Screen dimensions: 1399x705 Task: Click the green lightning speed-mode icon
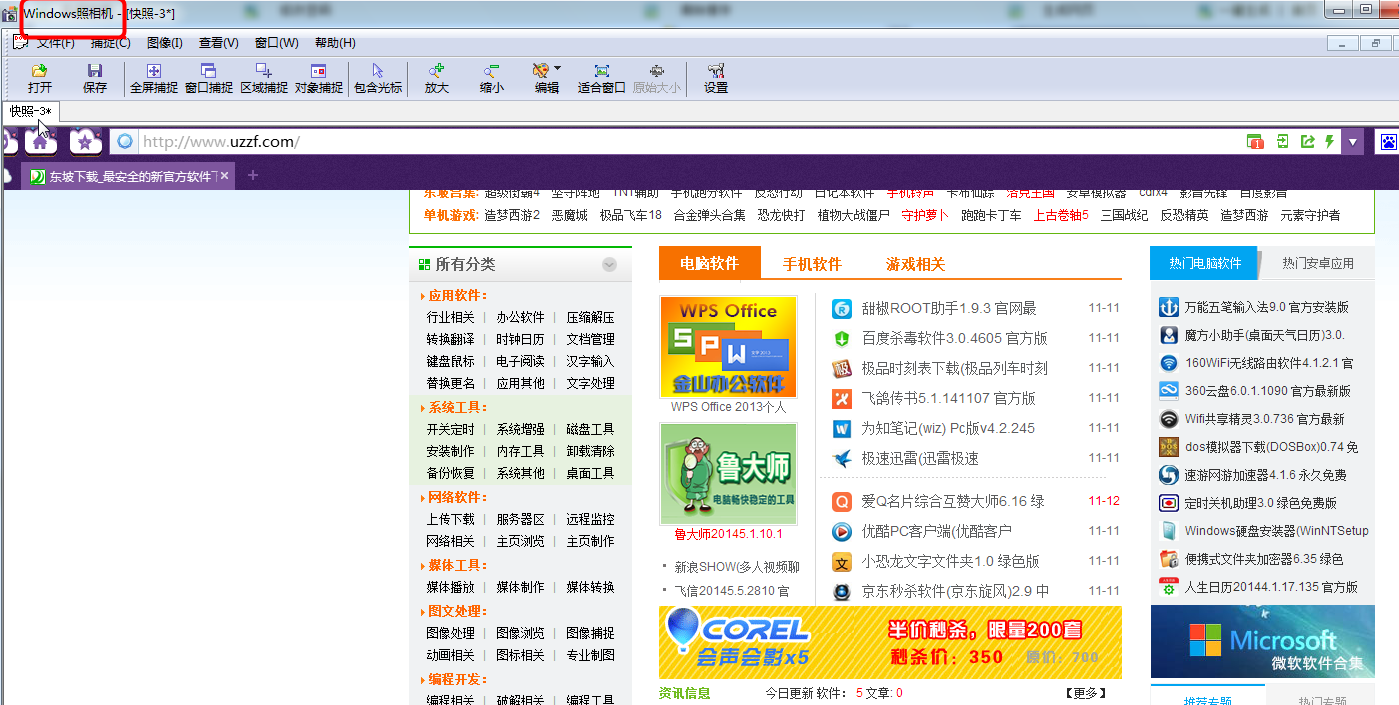1330,142
